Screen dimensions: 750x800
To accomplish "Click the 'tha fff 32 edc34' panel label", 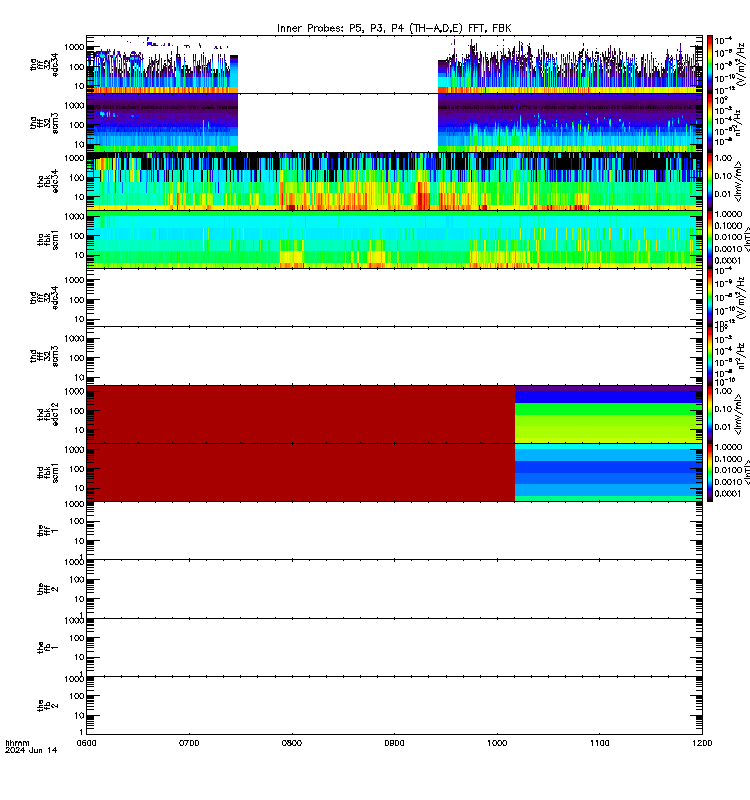I will tap(44, 64).
